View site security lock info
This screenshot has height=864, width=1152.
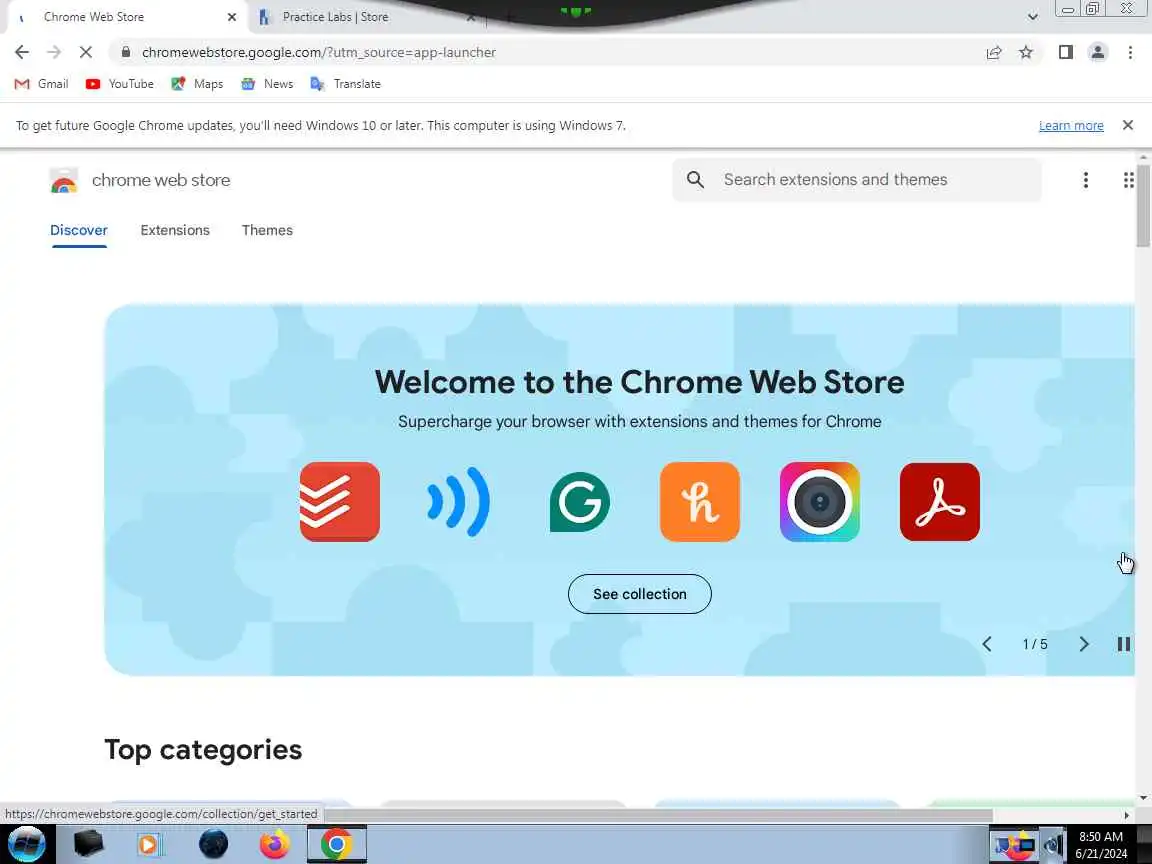(126, 52)
